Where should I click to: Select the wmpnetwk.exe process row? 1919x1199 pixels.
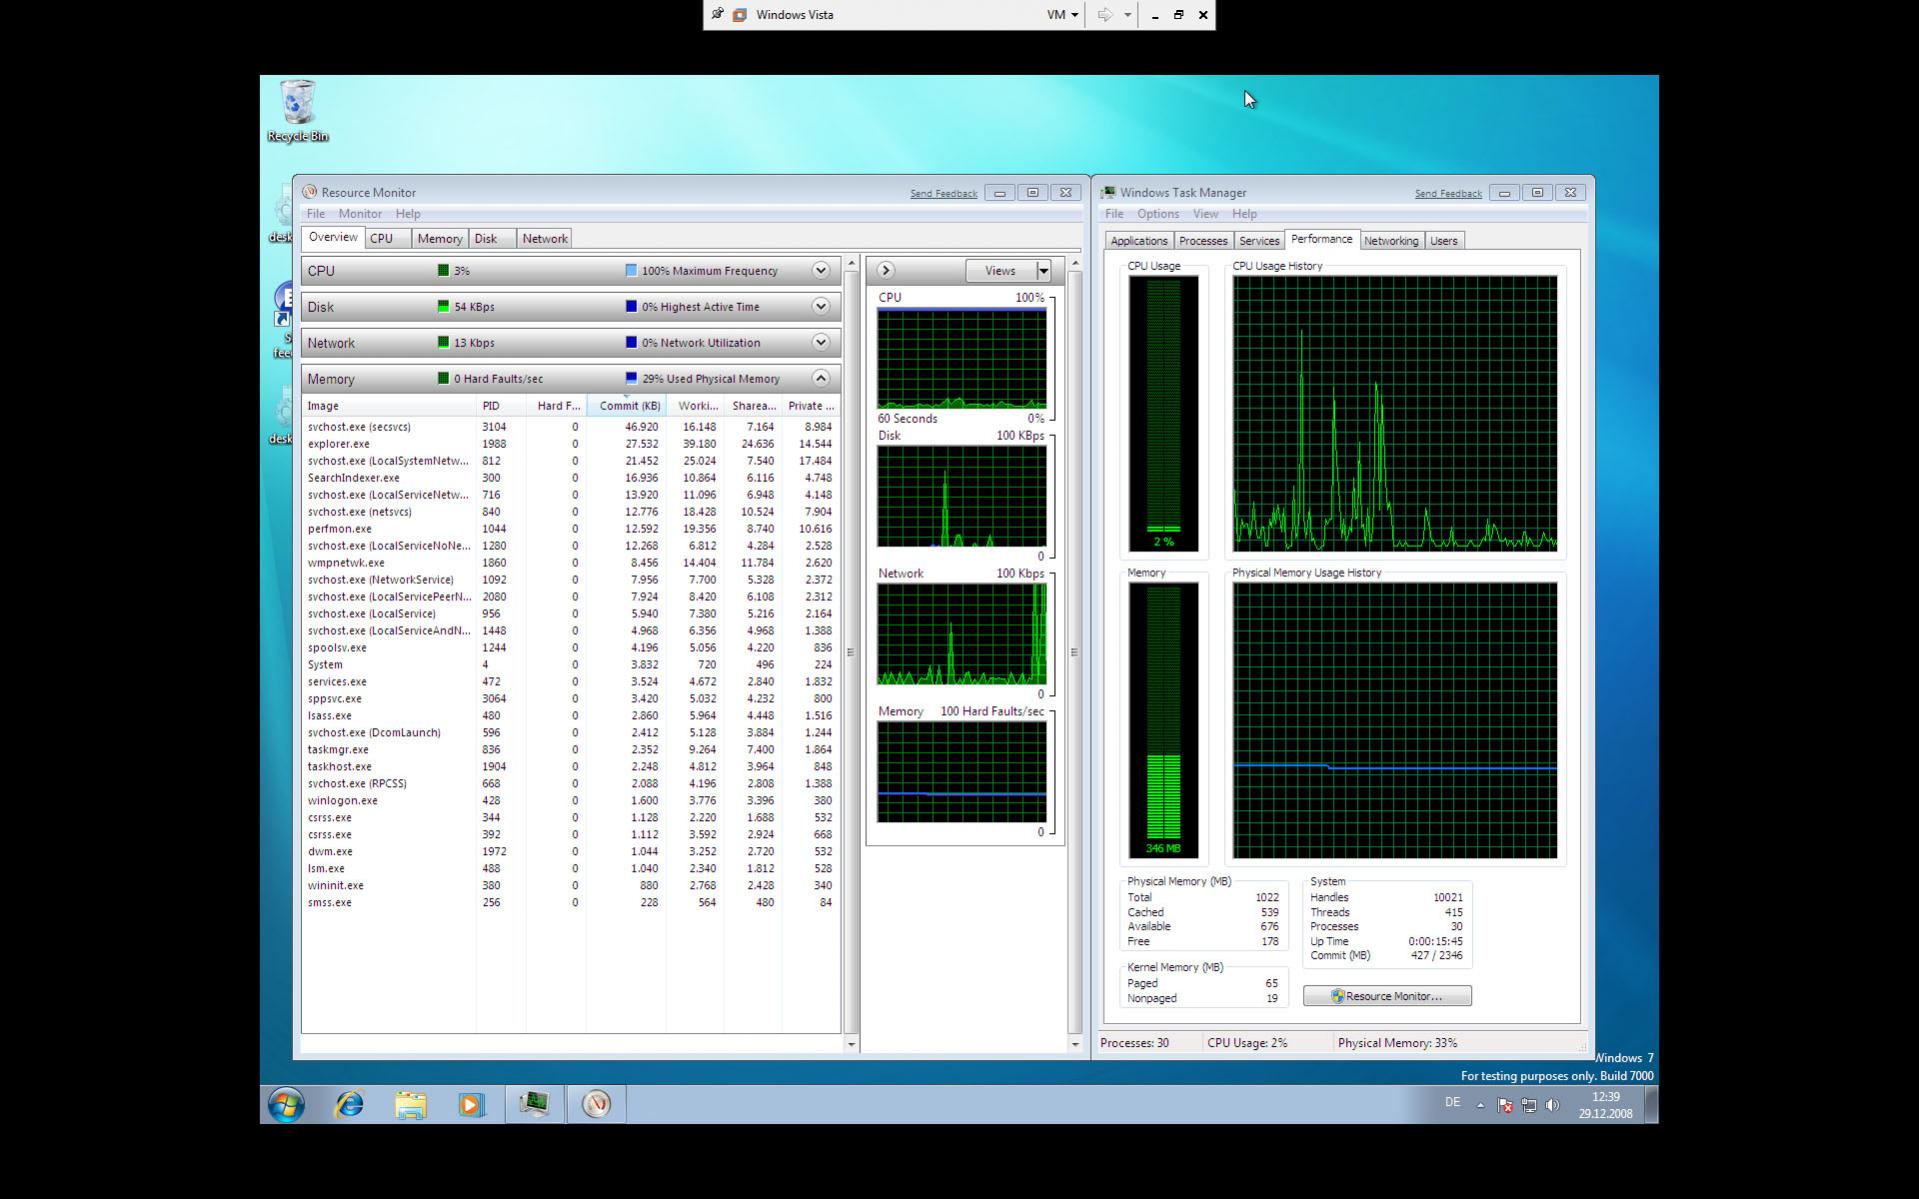pyautogui.click(x=570, y=563)
